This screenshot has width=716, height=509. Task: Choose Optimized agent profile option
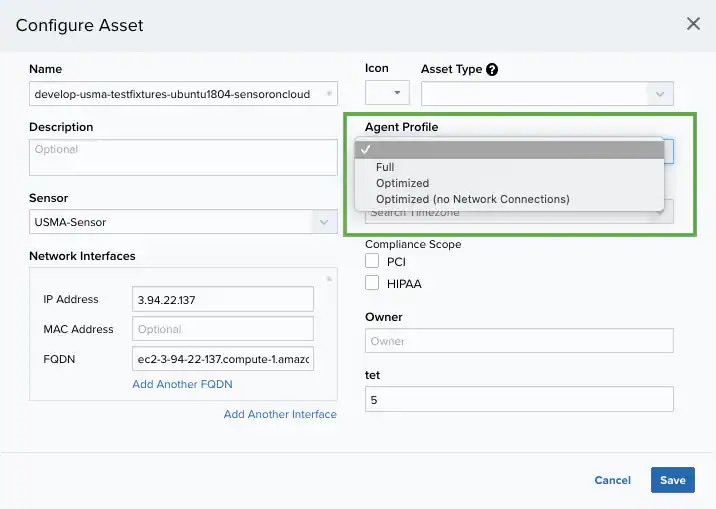(x=402, y=183)
